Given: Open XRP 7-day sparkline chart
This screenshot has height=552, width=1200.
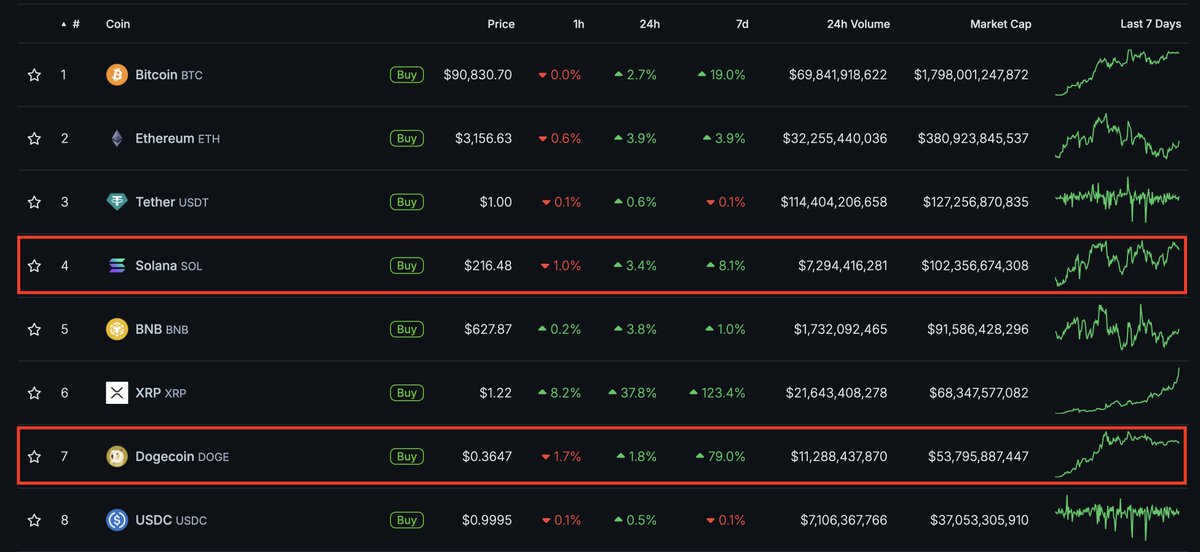Looking at the screenshot, I should [1118, 391].
